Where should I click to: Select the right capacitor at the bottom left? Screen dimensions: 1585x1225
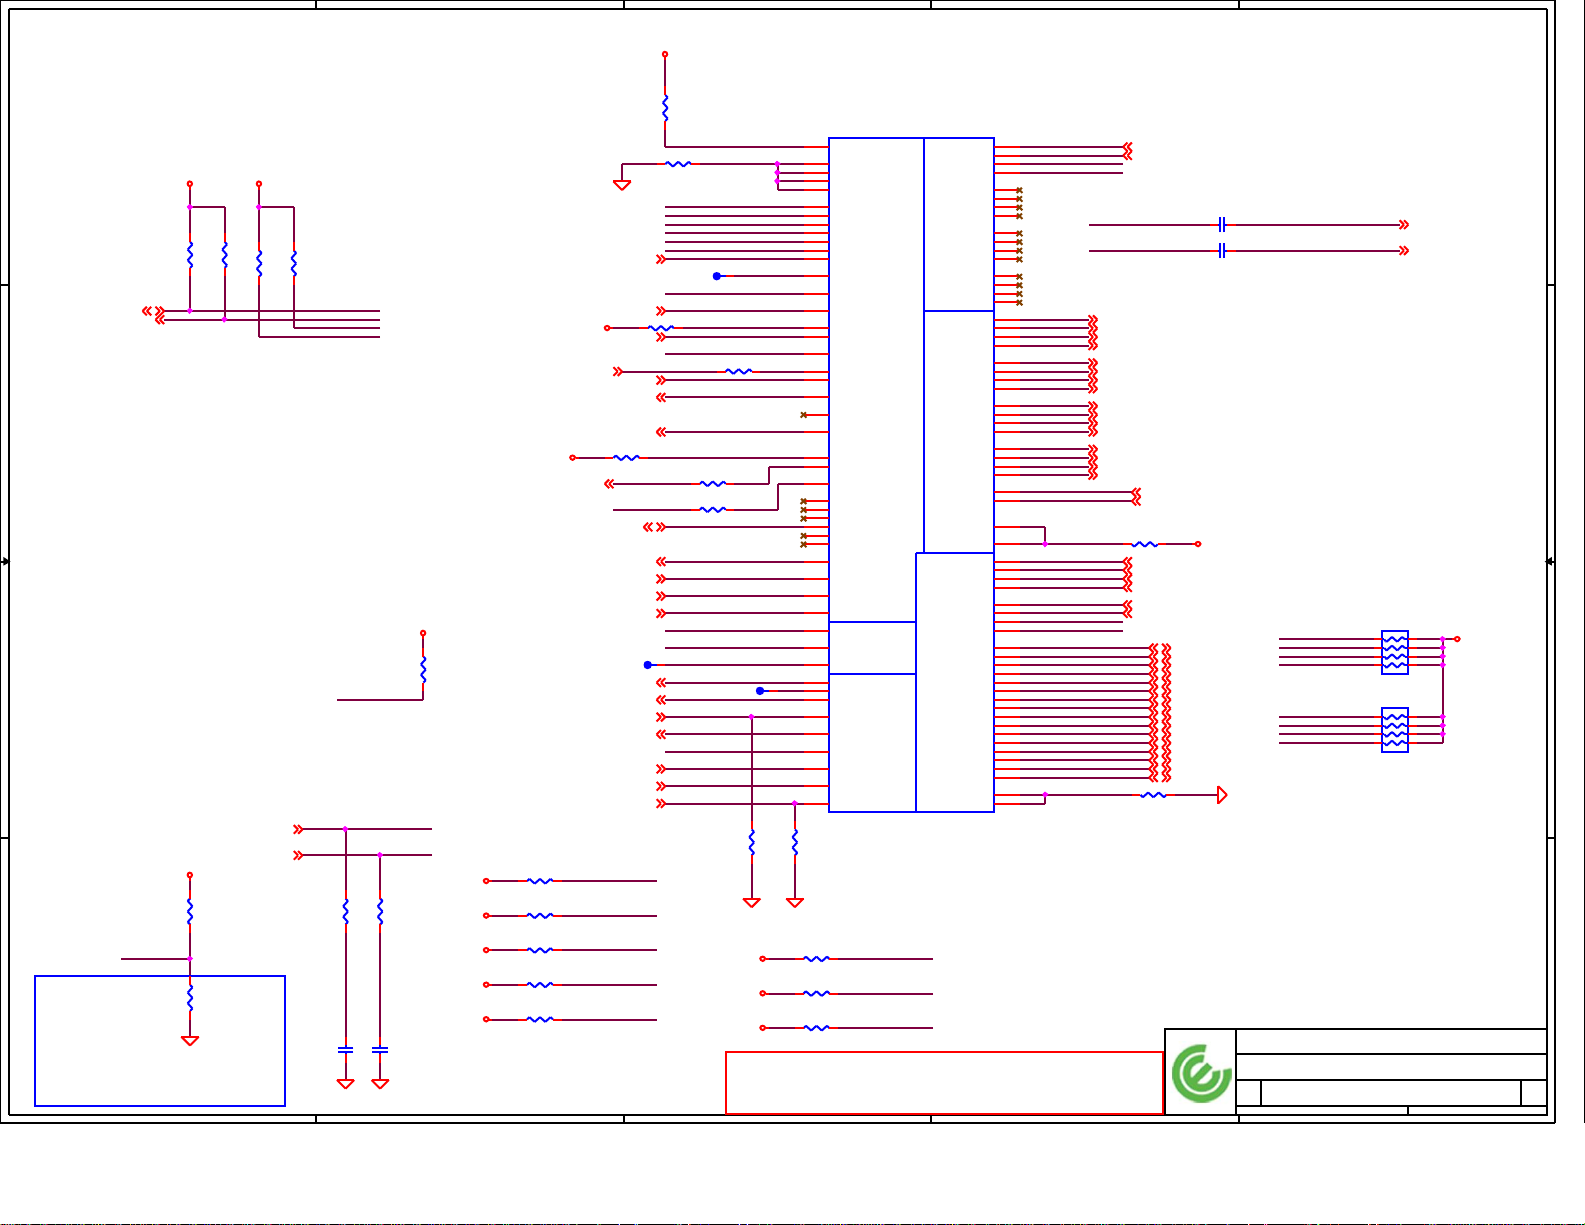(x=380, y=1050)
